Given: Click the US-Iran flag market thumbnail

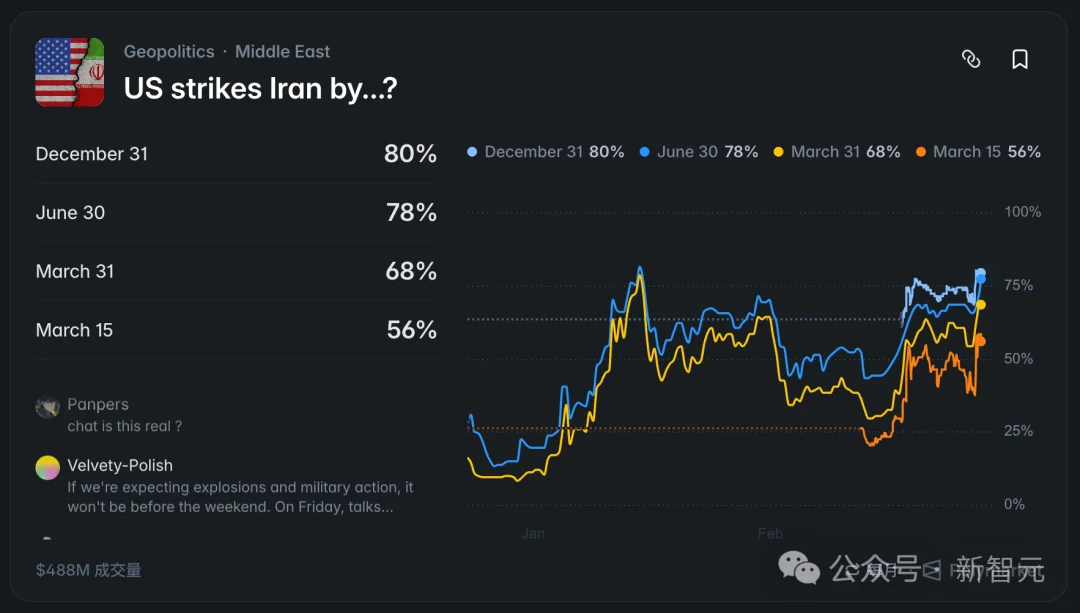Looking at the screenshot, I should click(x=70, y=72).
